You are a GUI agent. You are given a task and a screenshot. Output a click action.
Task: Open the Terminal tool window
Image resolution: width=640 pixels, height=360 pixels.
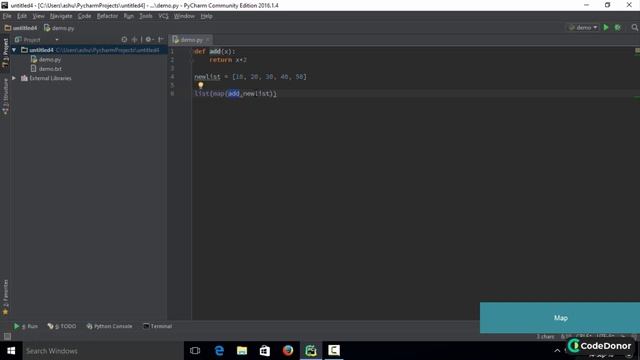point(158,326)
